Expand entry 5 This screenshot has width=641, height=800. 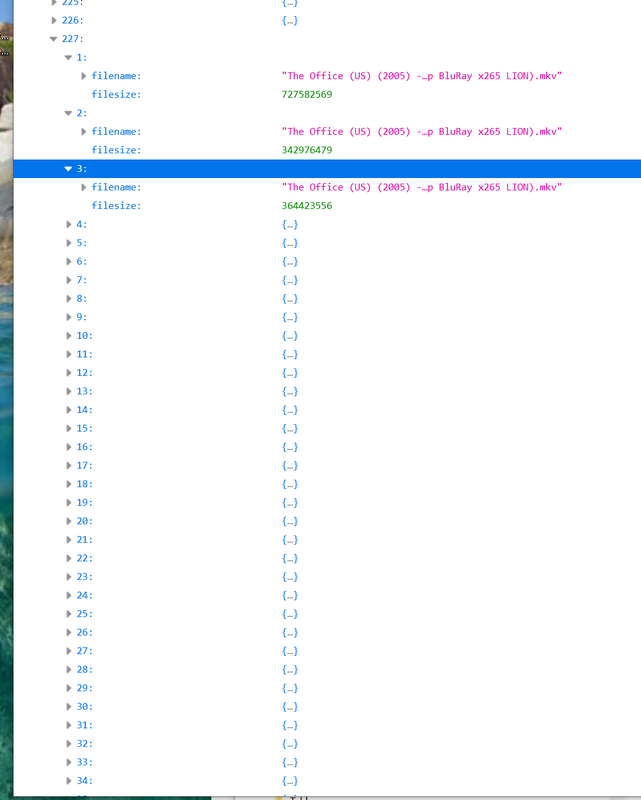pyautogui.click(x=69, y=243)
